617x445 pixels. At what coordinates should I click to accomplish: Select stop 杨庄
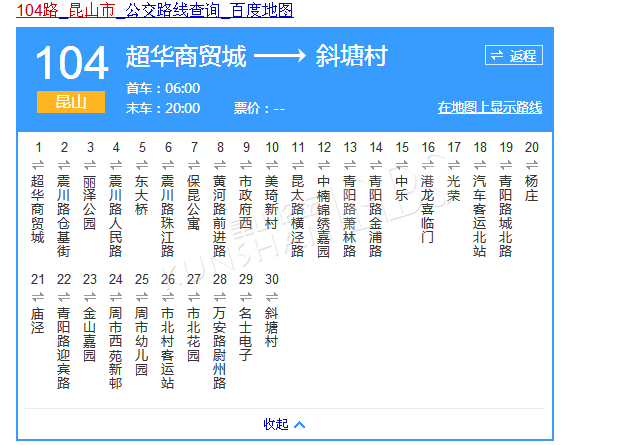pyautogui.click(x=531, y=188)
